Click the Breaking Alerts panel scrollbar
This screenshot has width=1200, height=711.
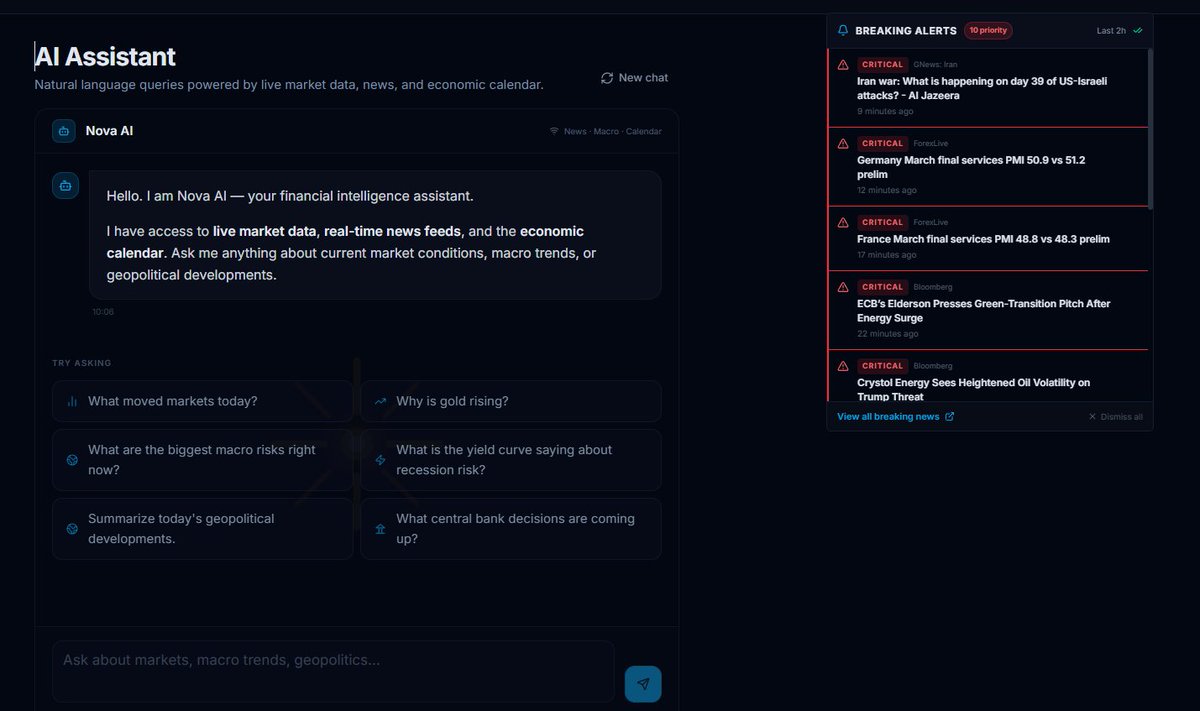[1150, 128]
